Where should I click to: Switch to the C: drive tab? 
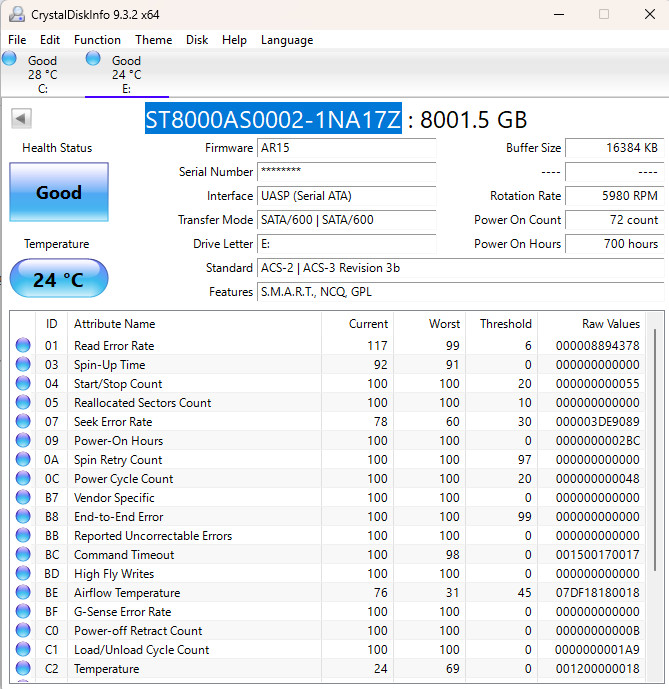(x=43, y=74)
